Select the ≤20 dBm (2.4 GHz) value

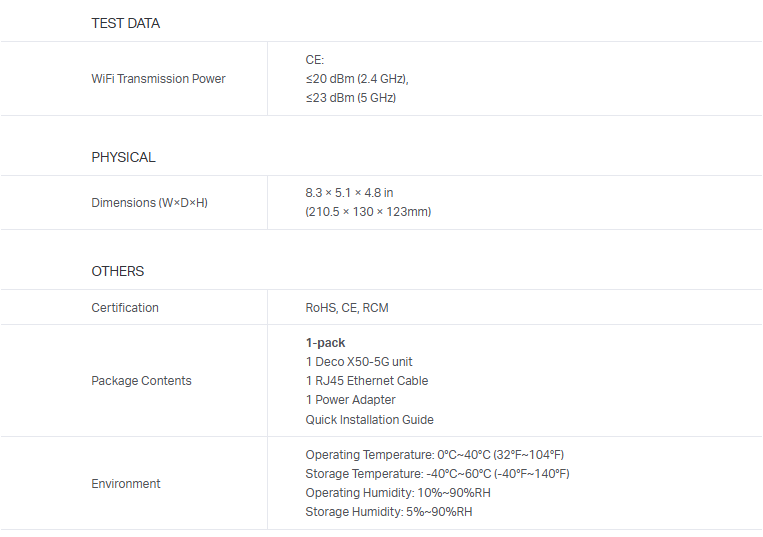tap(357, 79)
